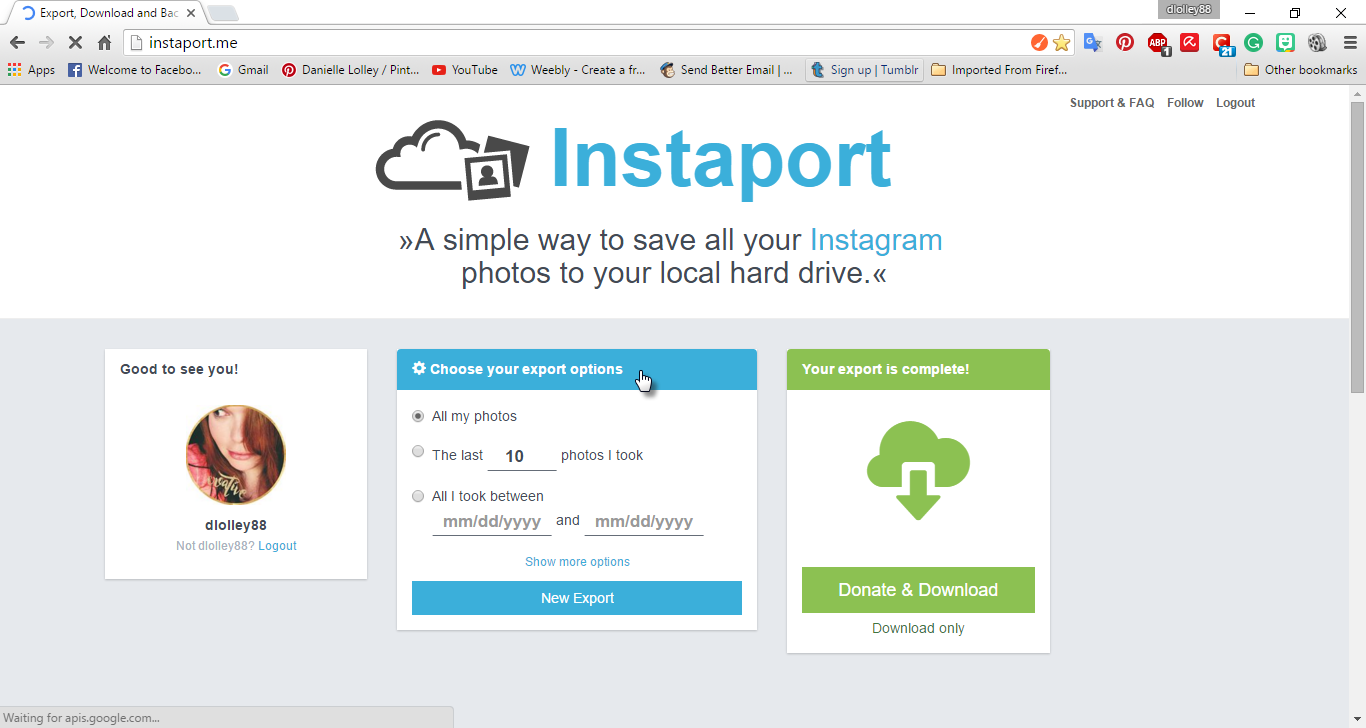1366x728 pixels.
Task: Select the All I took between option
Action: [418, 496]
